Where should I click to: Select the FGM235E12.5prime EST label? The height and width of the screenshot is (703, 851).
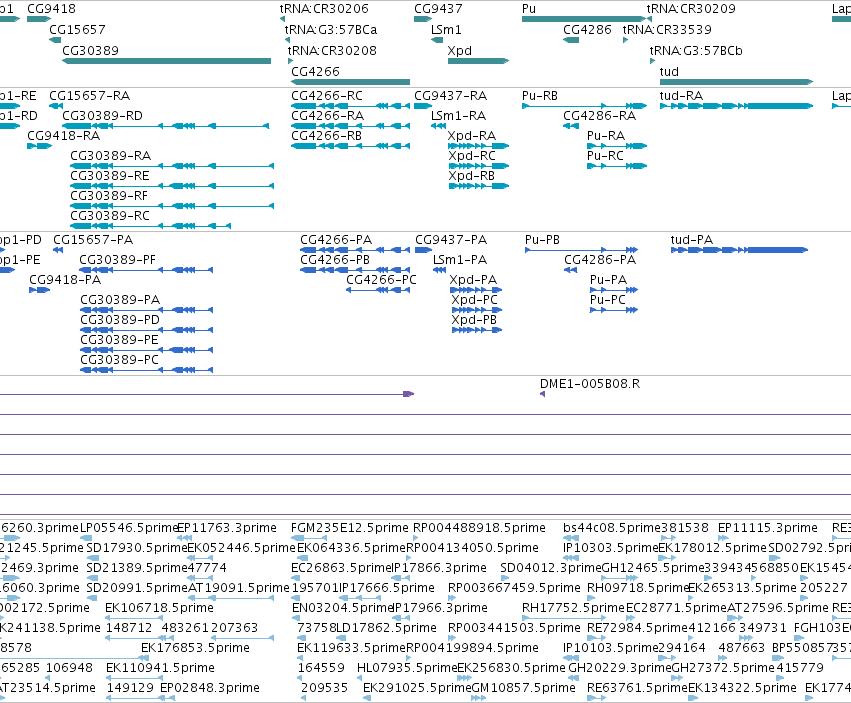click(350, 528)
